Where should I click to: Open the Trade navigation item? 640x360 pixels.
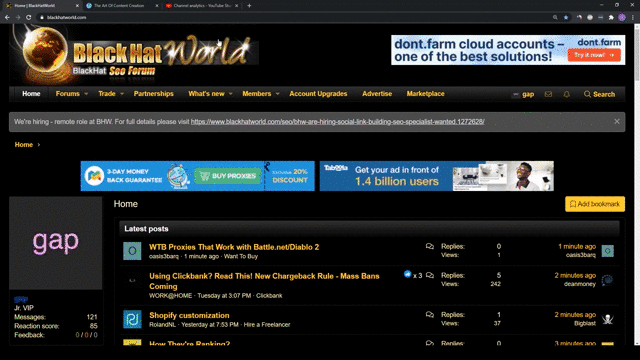click(107, 94)
